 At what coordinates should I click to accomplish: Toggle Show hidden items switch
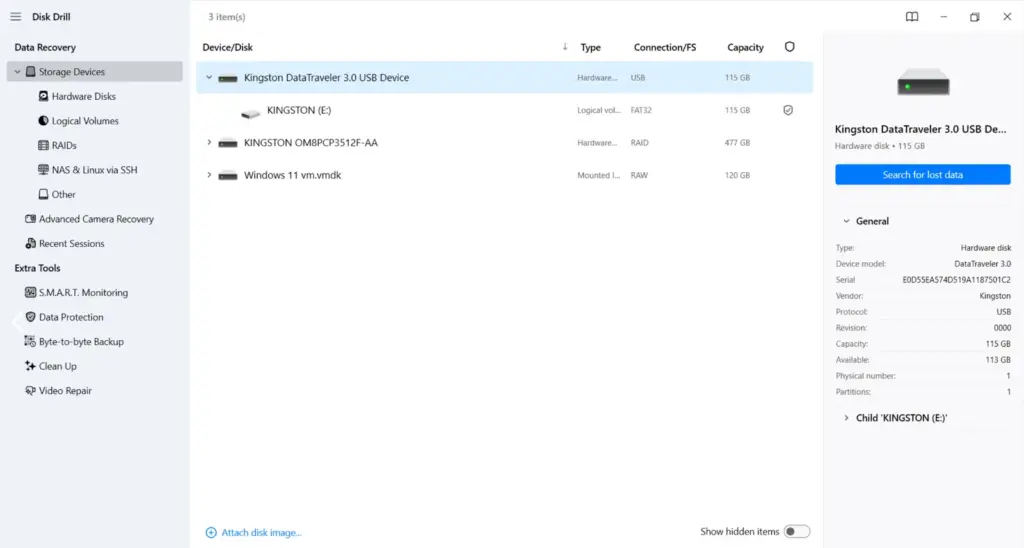(797, 532)
